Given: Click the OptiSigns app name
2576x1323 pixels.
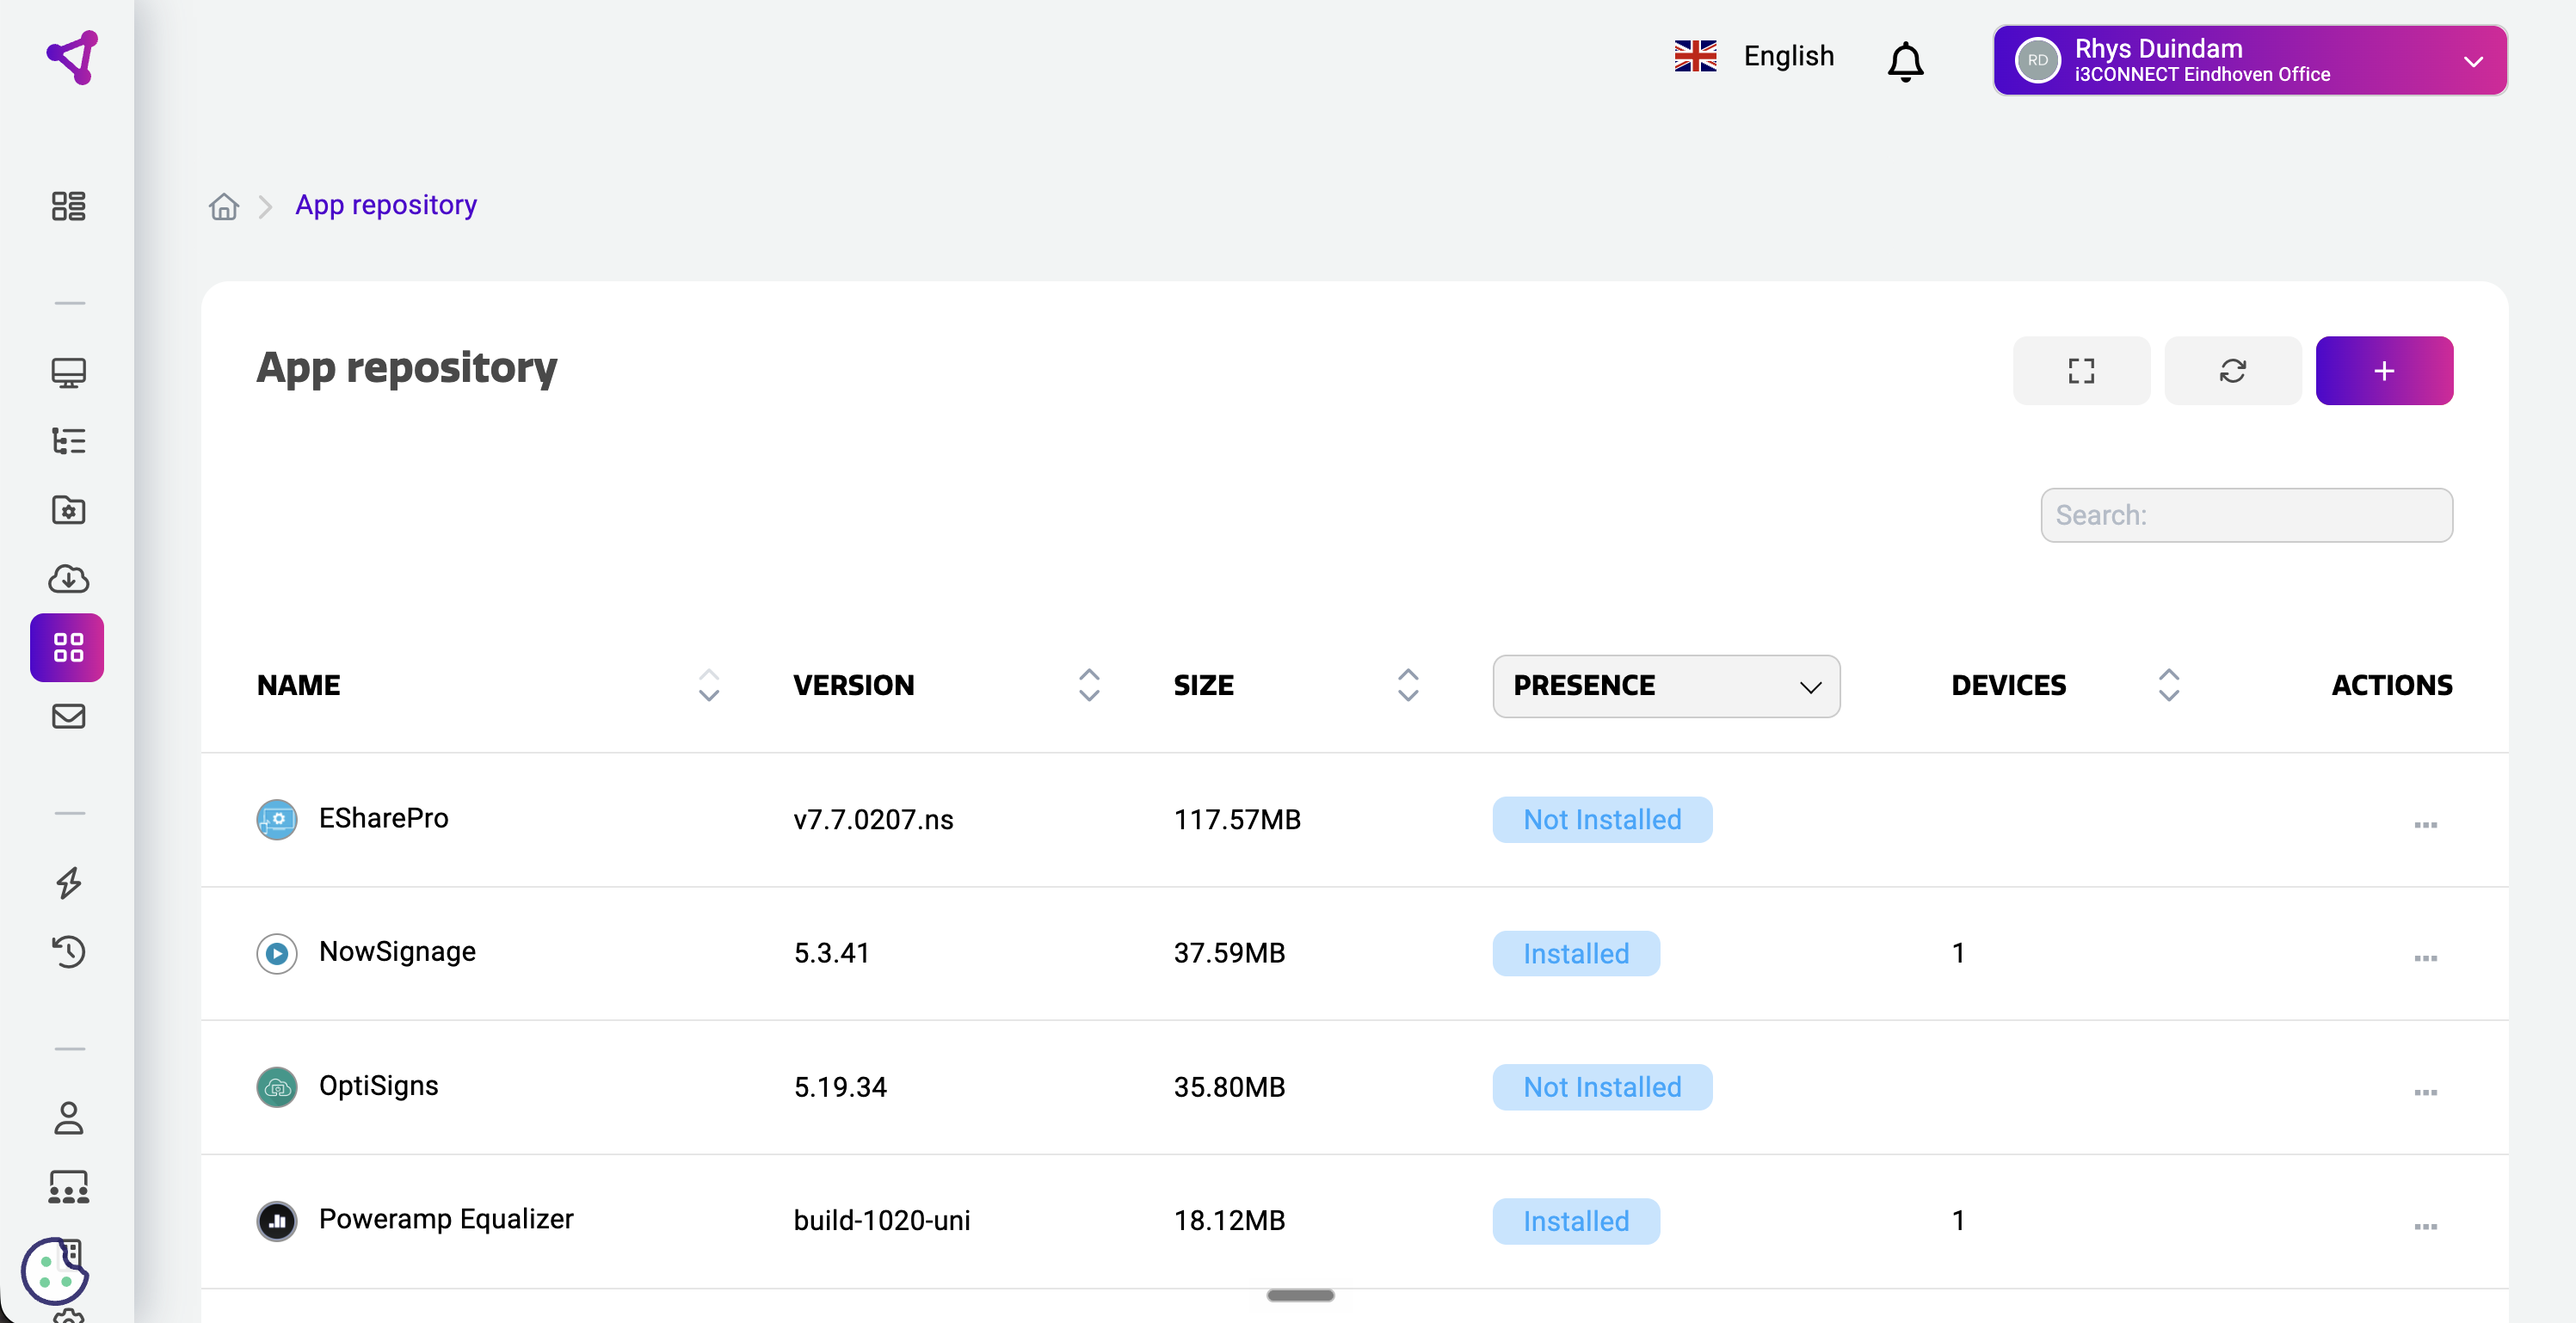Looking at the screenshot, I should (378, 1086).
